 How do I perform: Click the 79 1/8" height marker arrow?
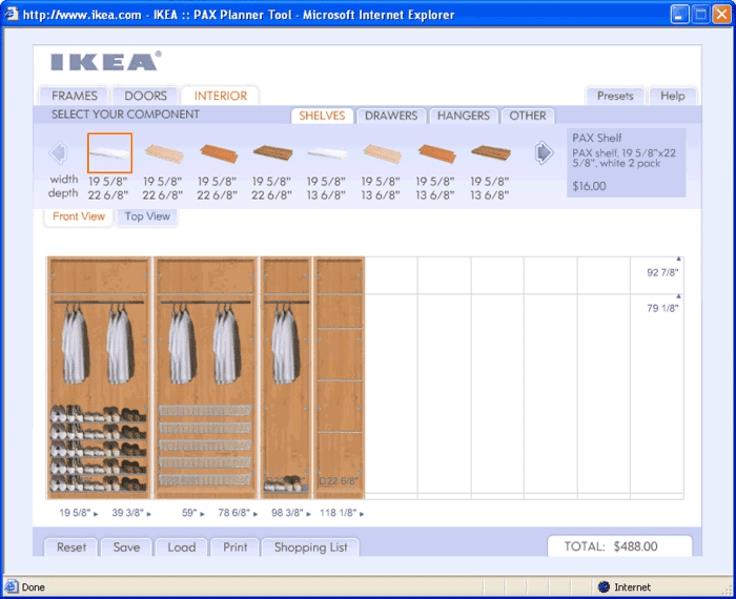[x=678, y=296]
